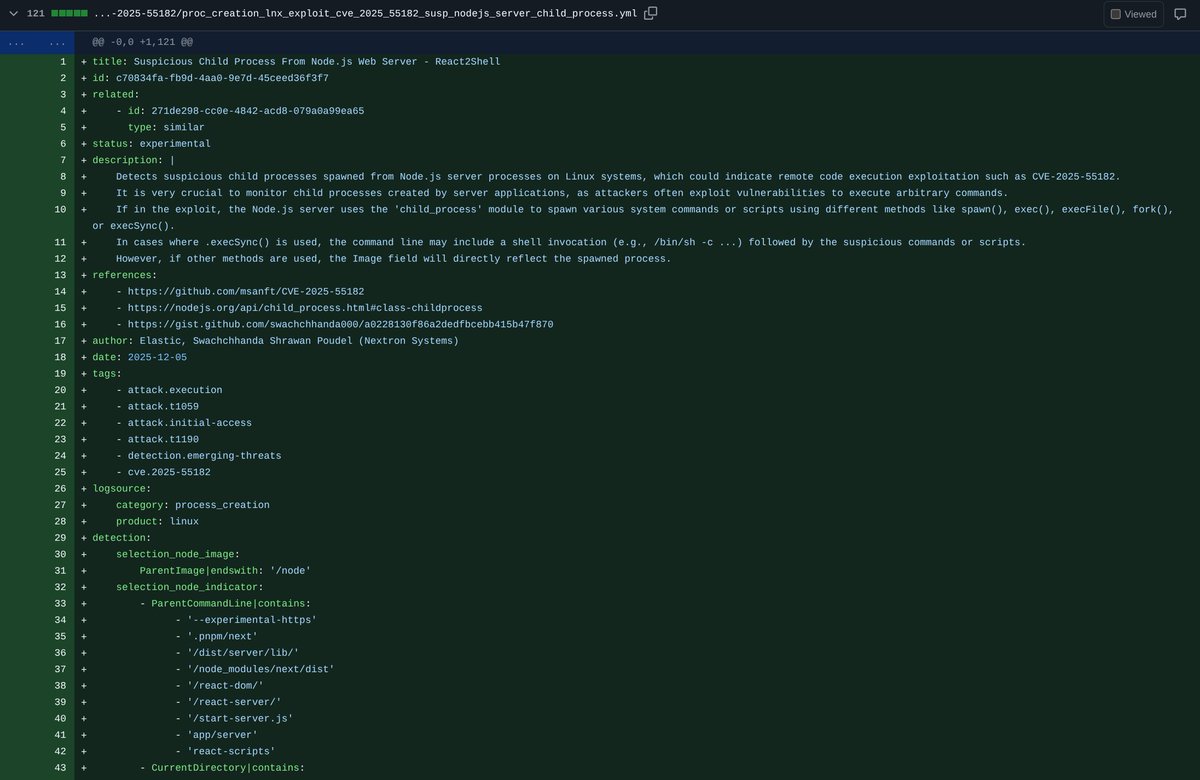The width and height of the screenshot is (1200, 780).
Task: Click the '/dist/server/lib/' value
Action: pyautogui.click(x=243, y=653)
